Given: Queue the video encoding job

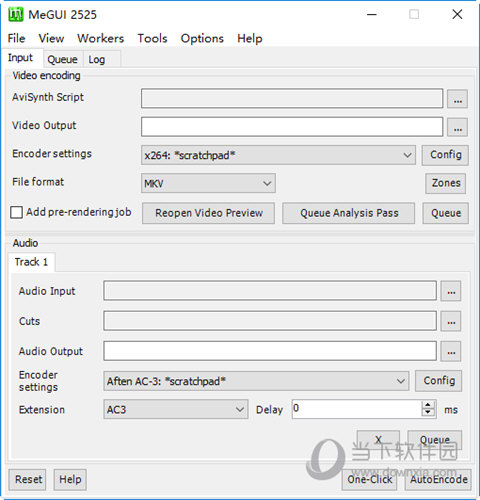Looking at the screenshot, I should pyautogui.click(x=446, y=213).
